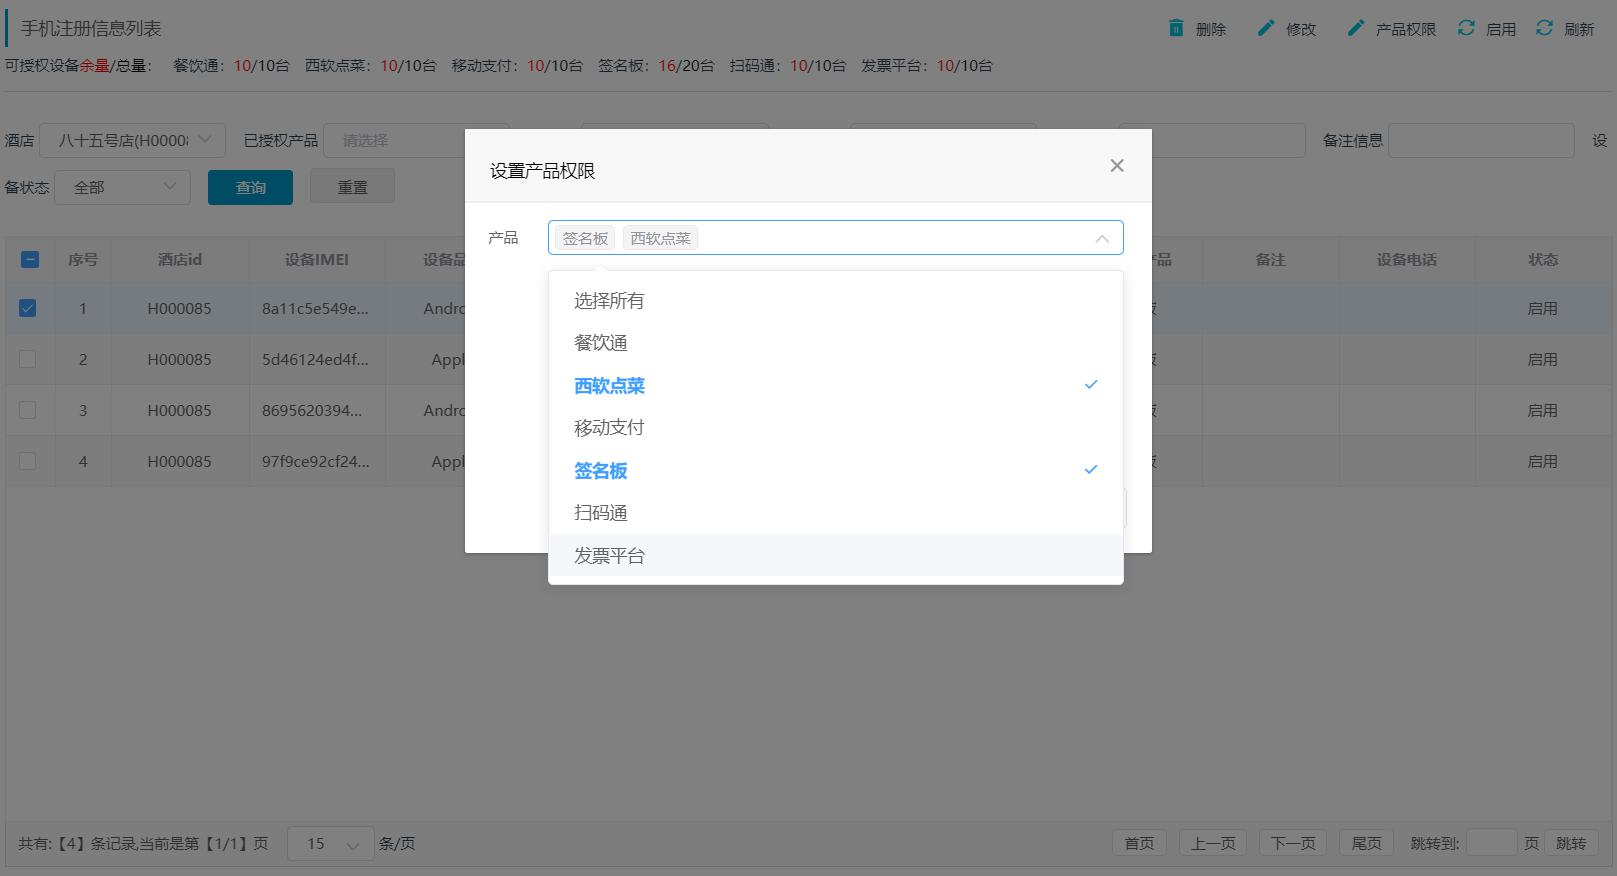Select 发票平台 in the product list
Screen dimensions: 1617x876
pos(609,556)
